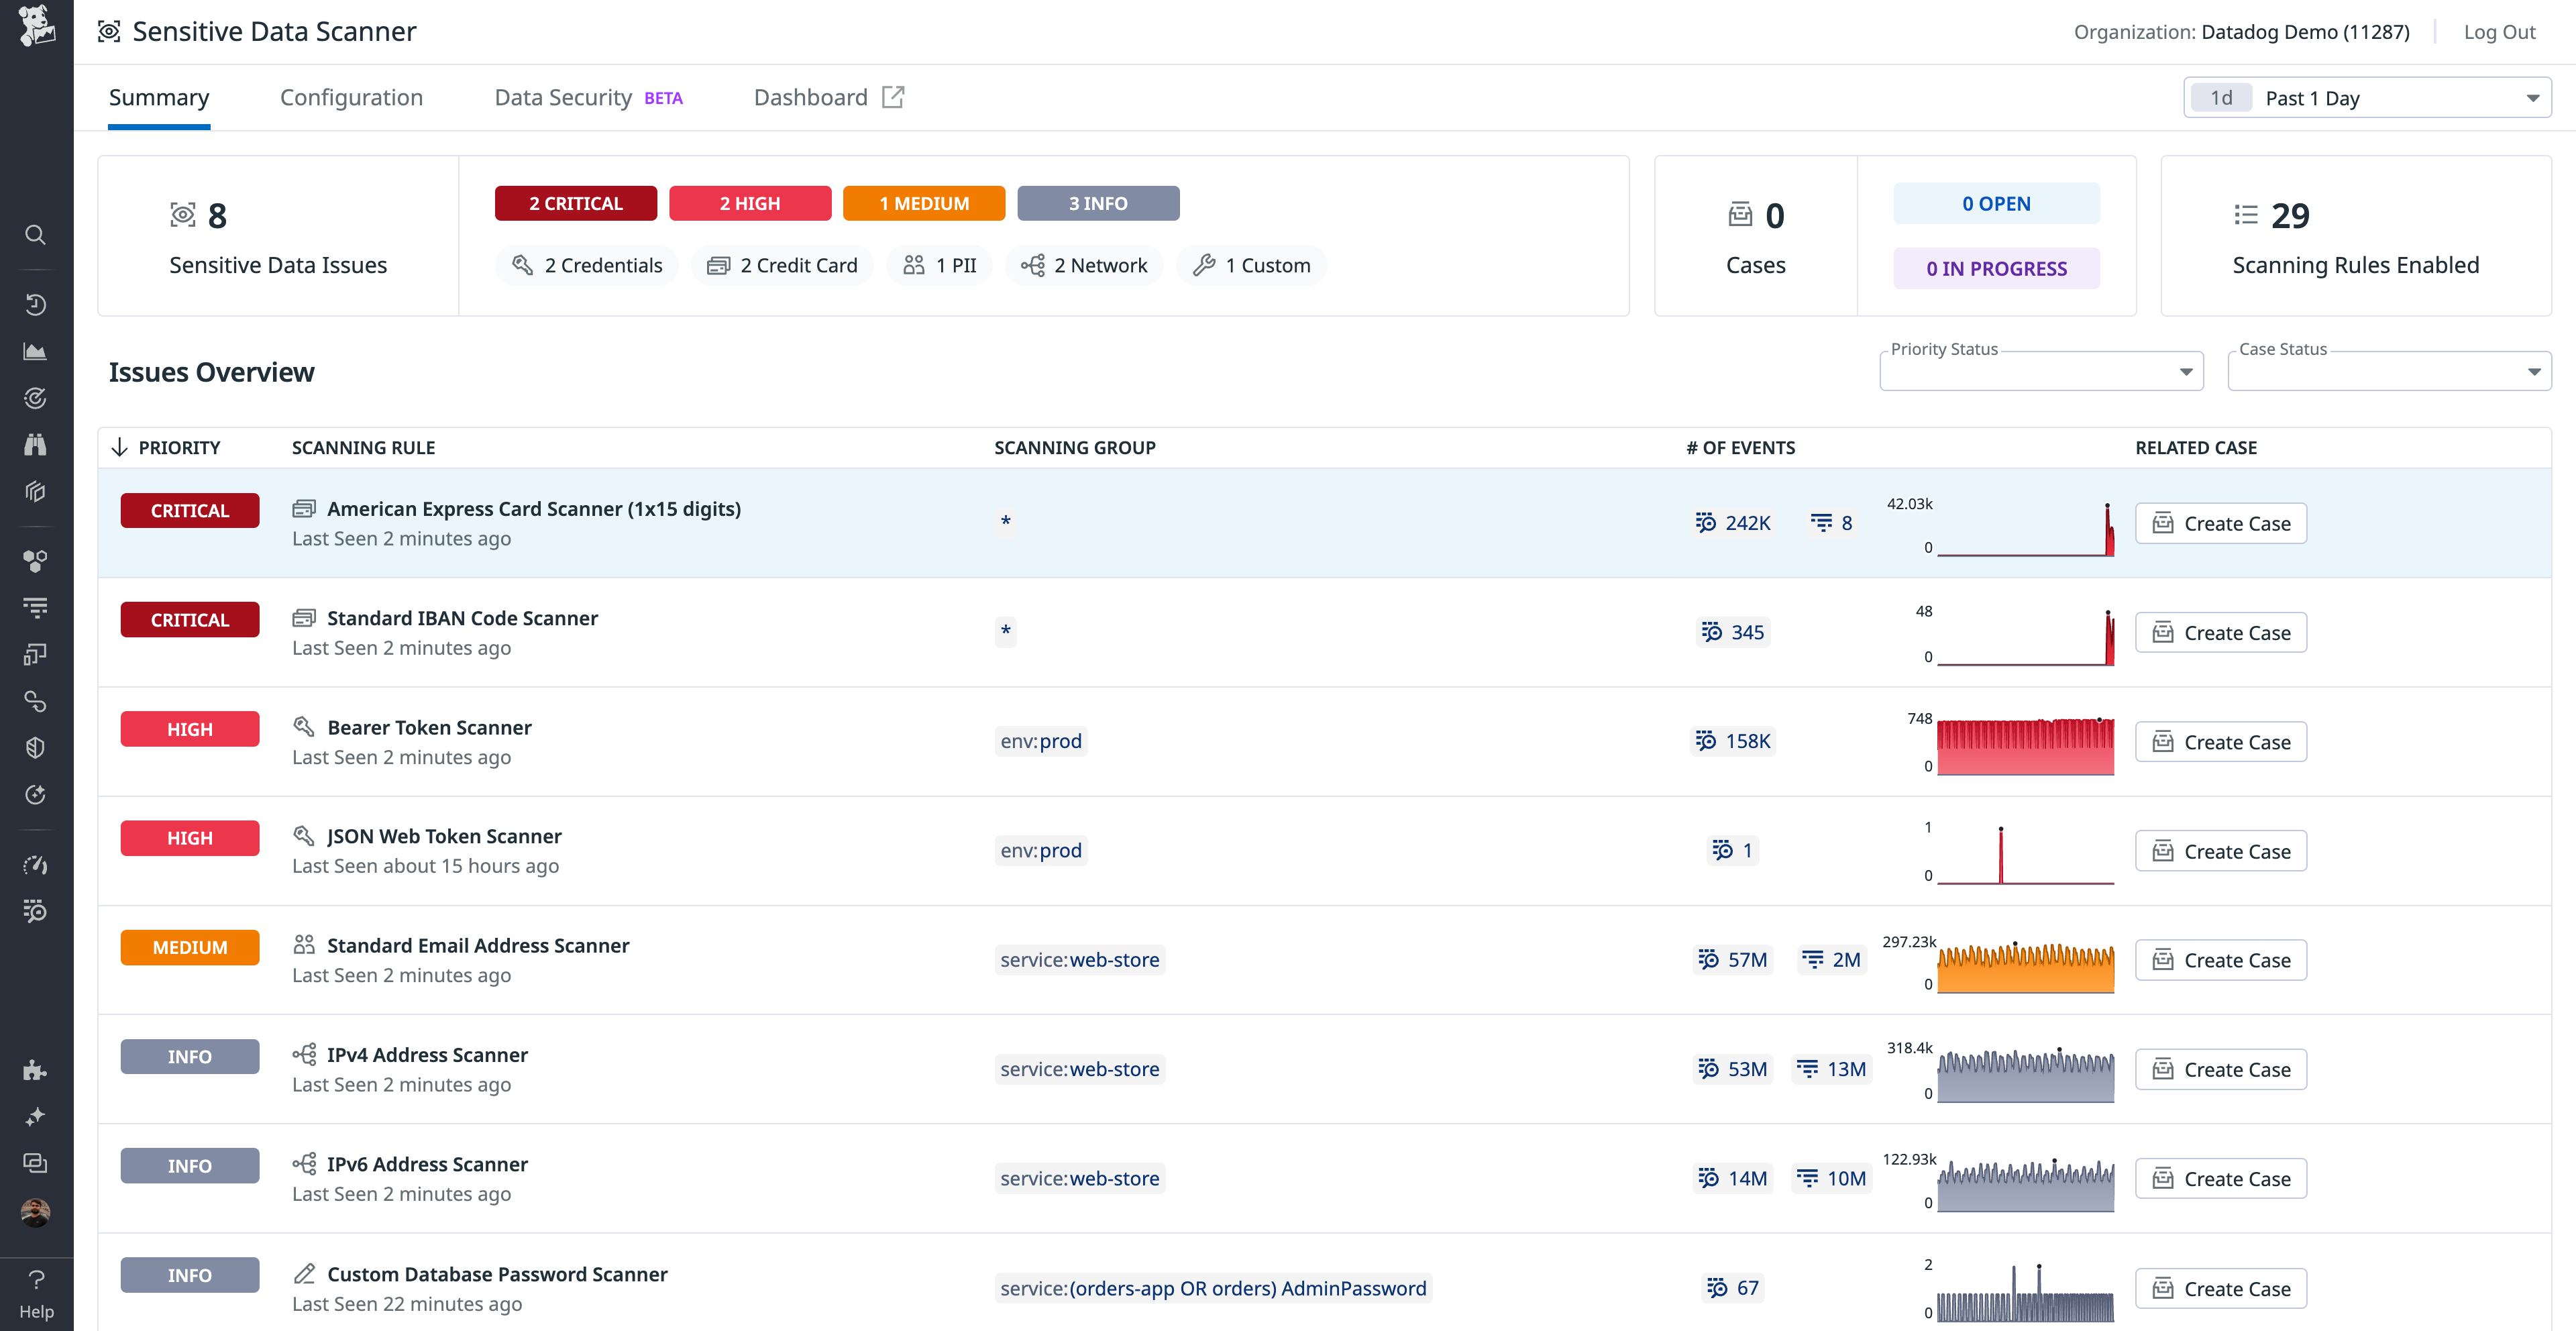Select the integrations puzzle-piece icon
Screen dimensions: 2576x1331
[35, 1069]
